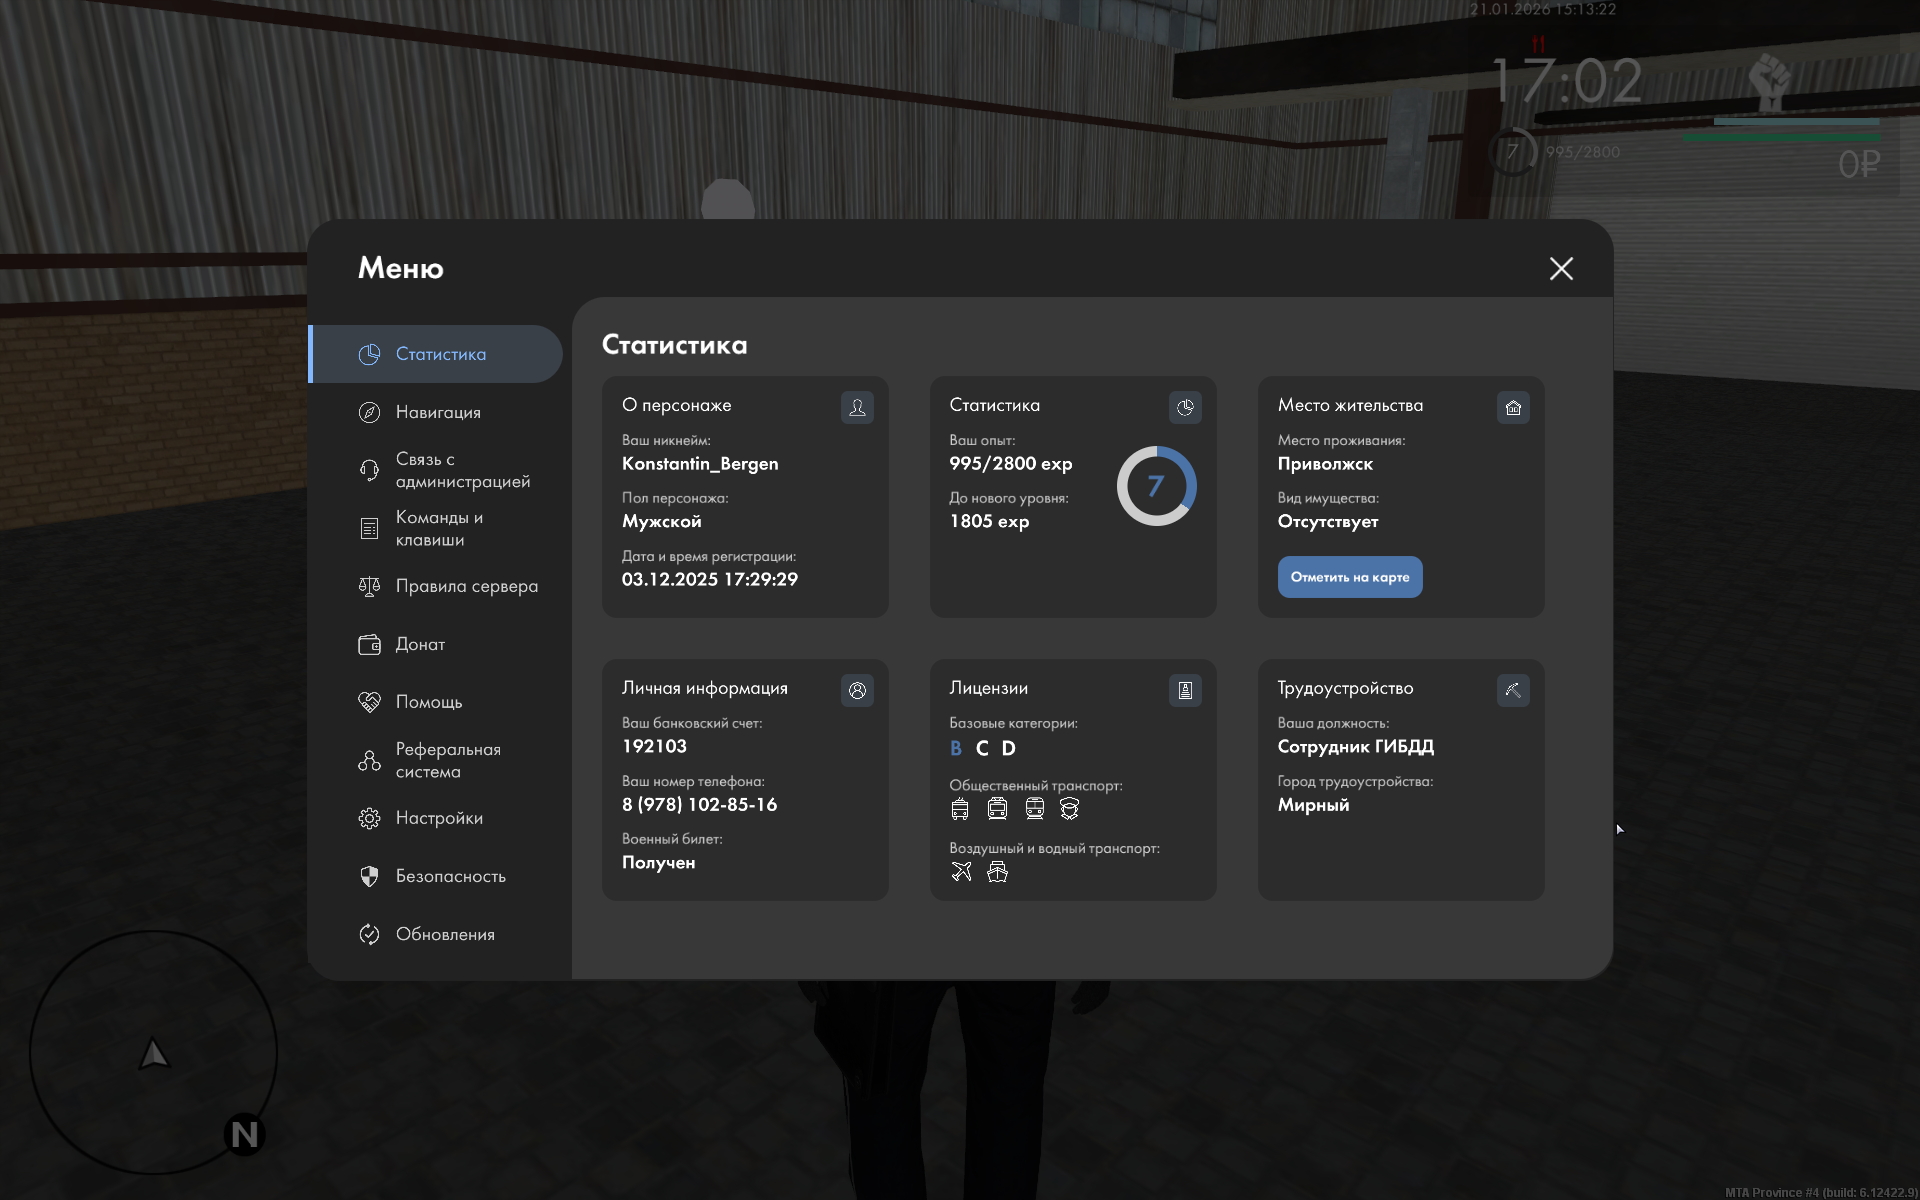Click the house icon in Место жительства card
The width and height of the screenshot is (1920, 1200).
tap(1513, 407)
